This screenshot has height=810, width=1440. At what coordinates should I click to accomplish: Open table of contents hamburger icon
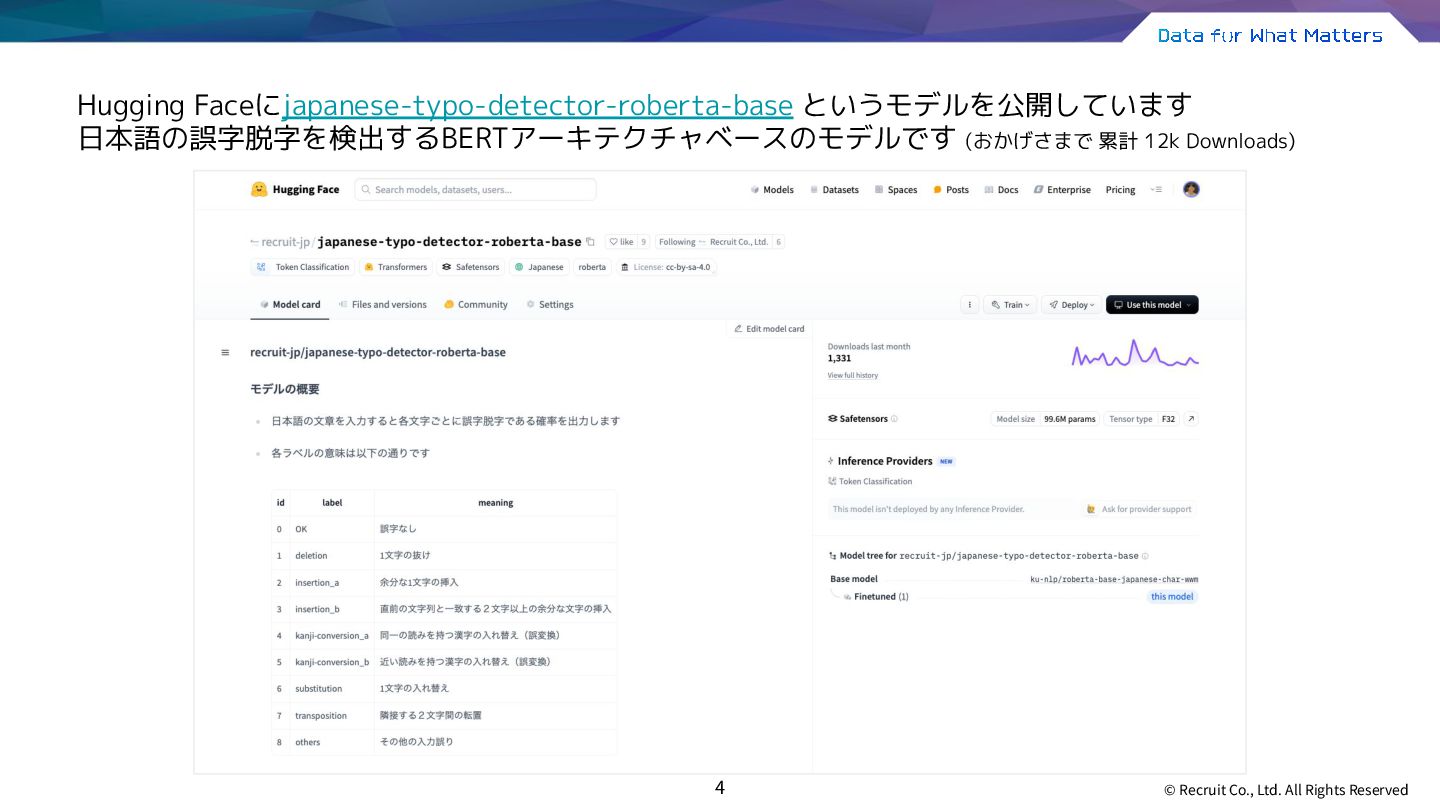pos(225,352)
